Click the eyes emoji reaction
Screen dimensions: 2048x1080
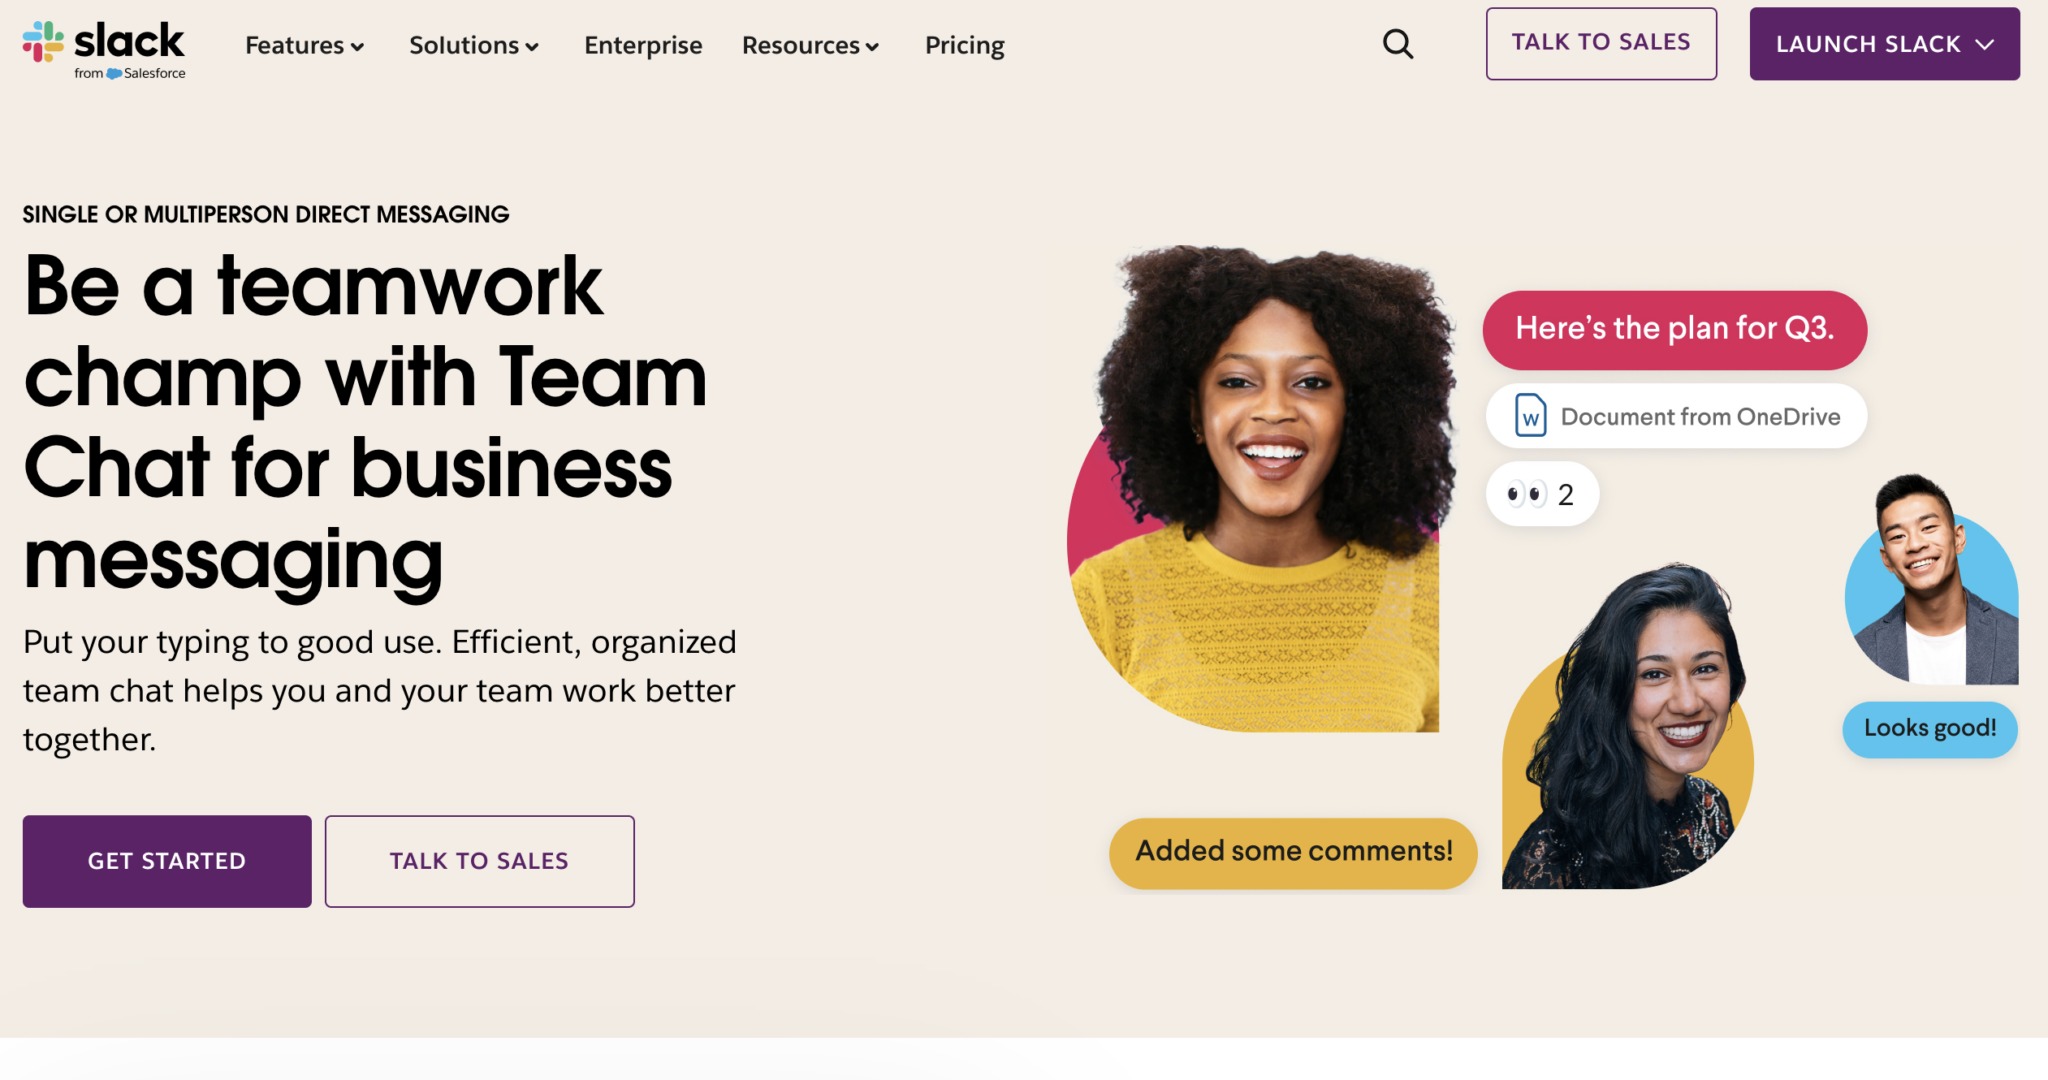tap(1525, 492)
